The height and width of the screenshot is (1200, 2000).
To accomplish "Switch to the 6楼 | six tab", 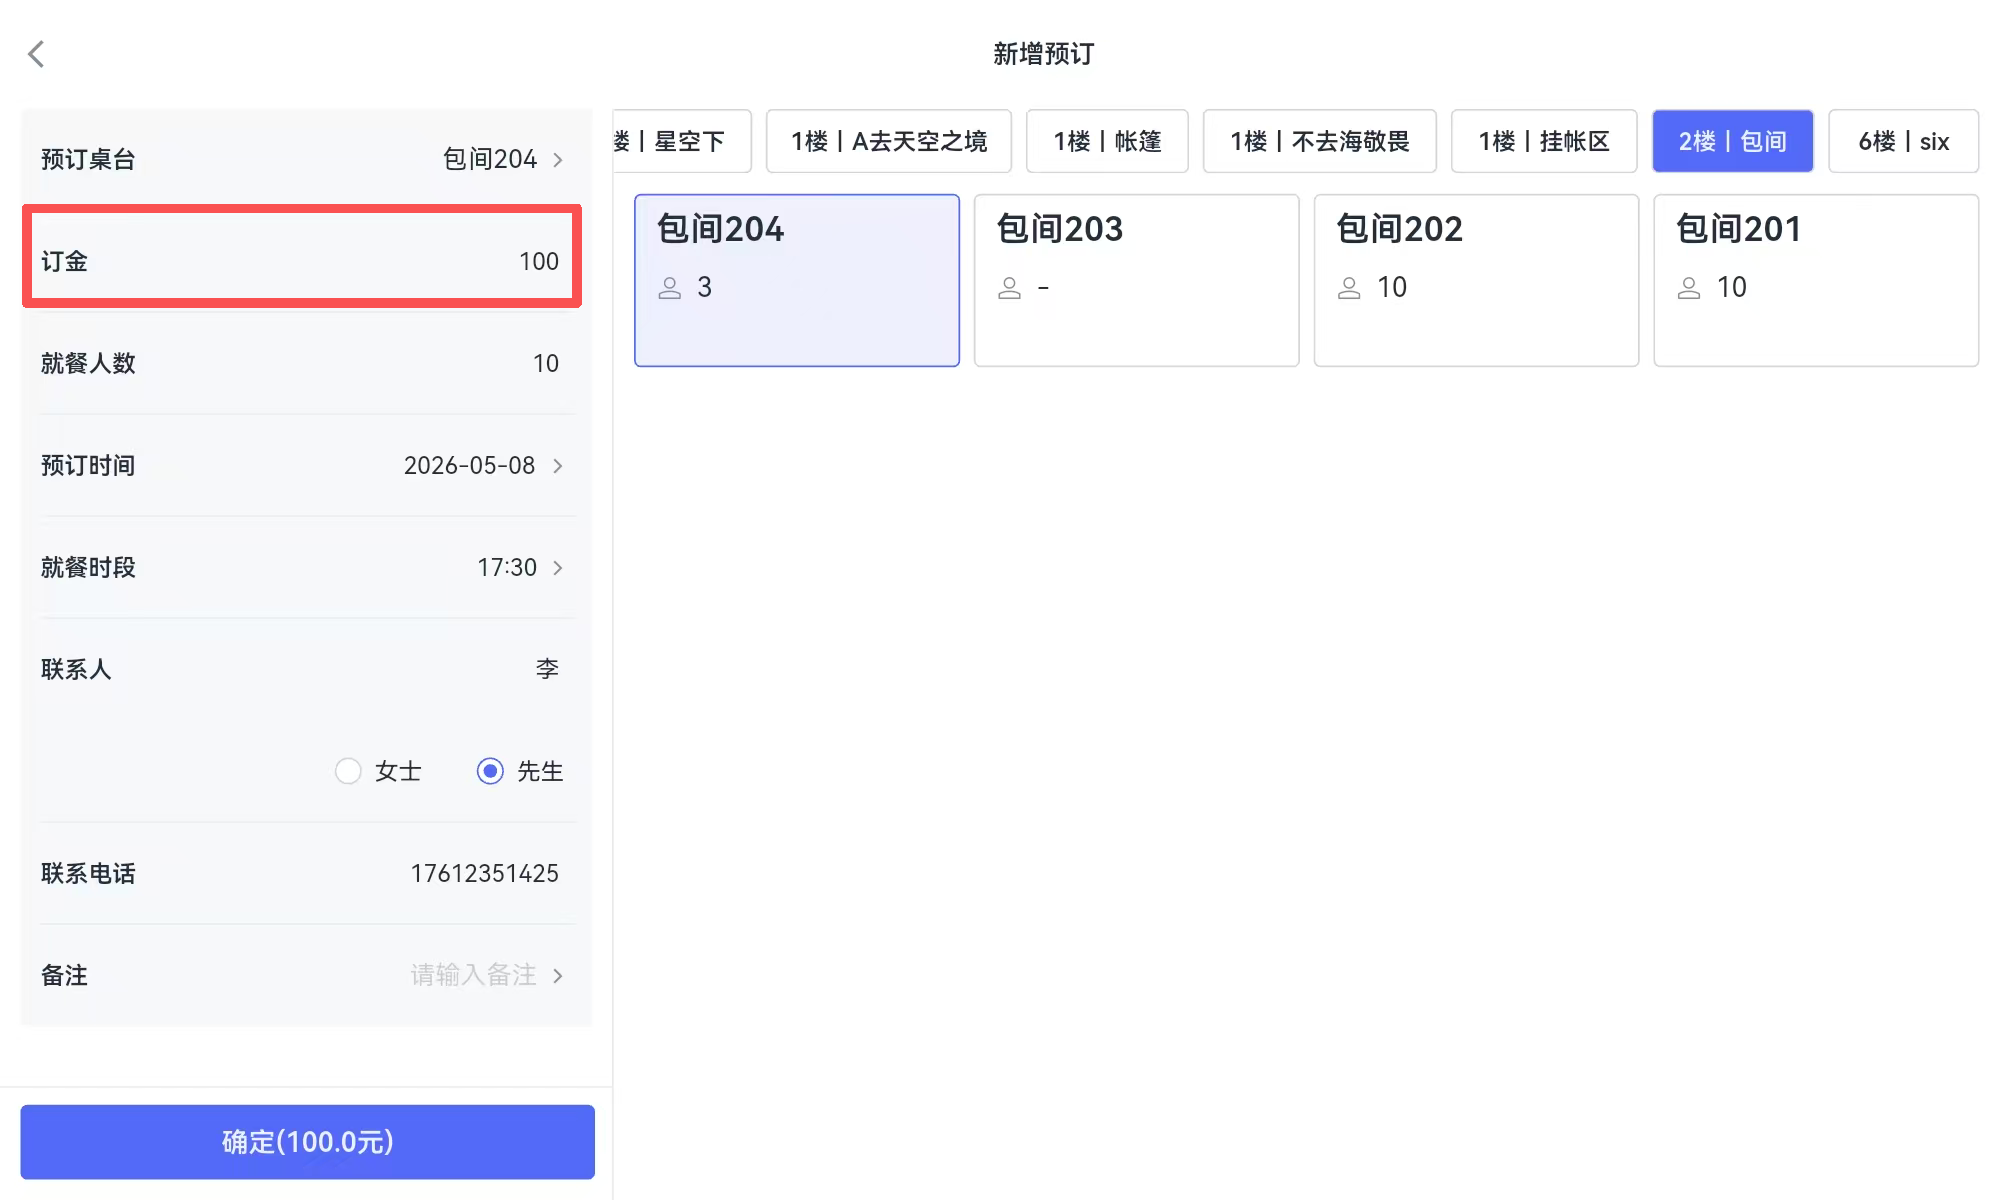I will tap(1904, 141).
